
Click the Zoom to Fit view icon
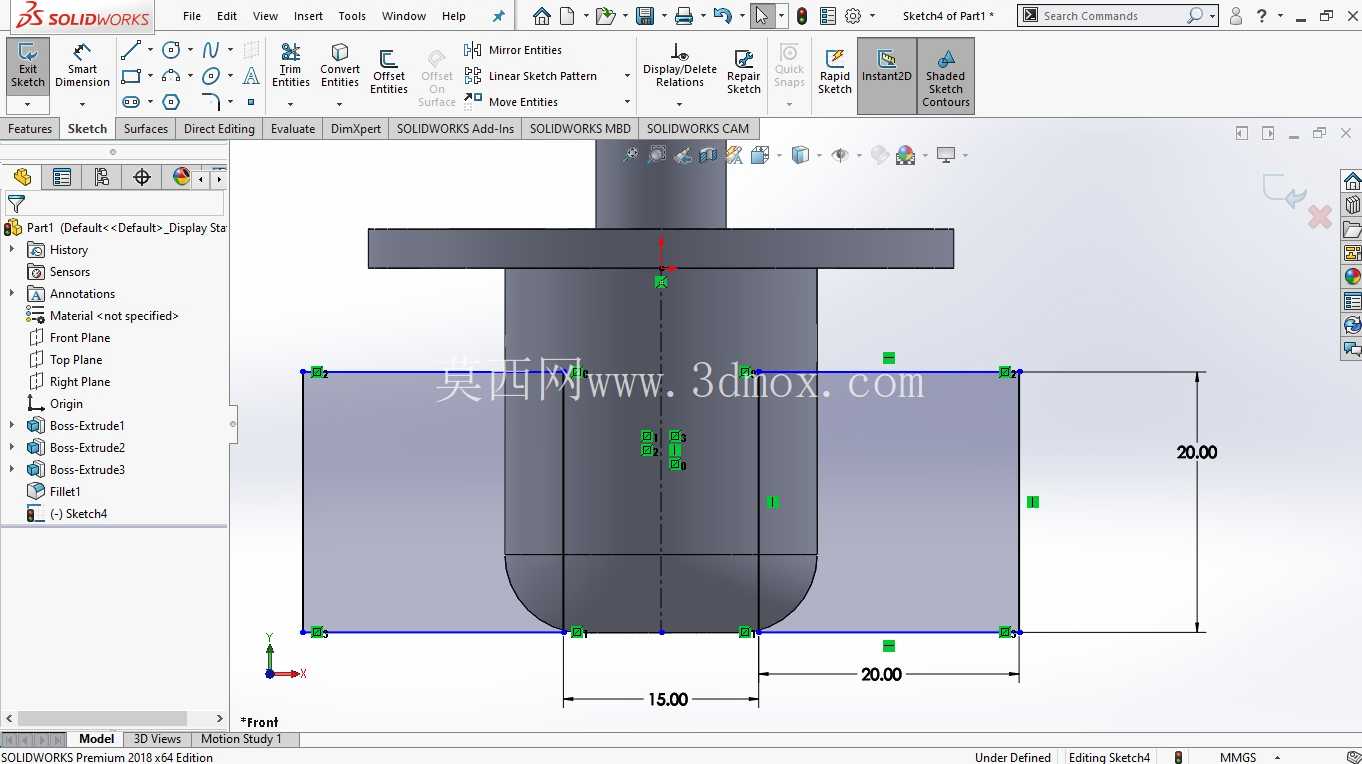630,155
